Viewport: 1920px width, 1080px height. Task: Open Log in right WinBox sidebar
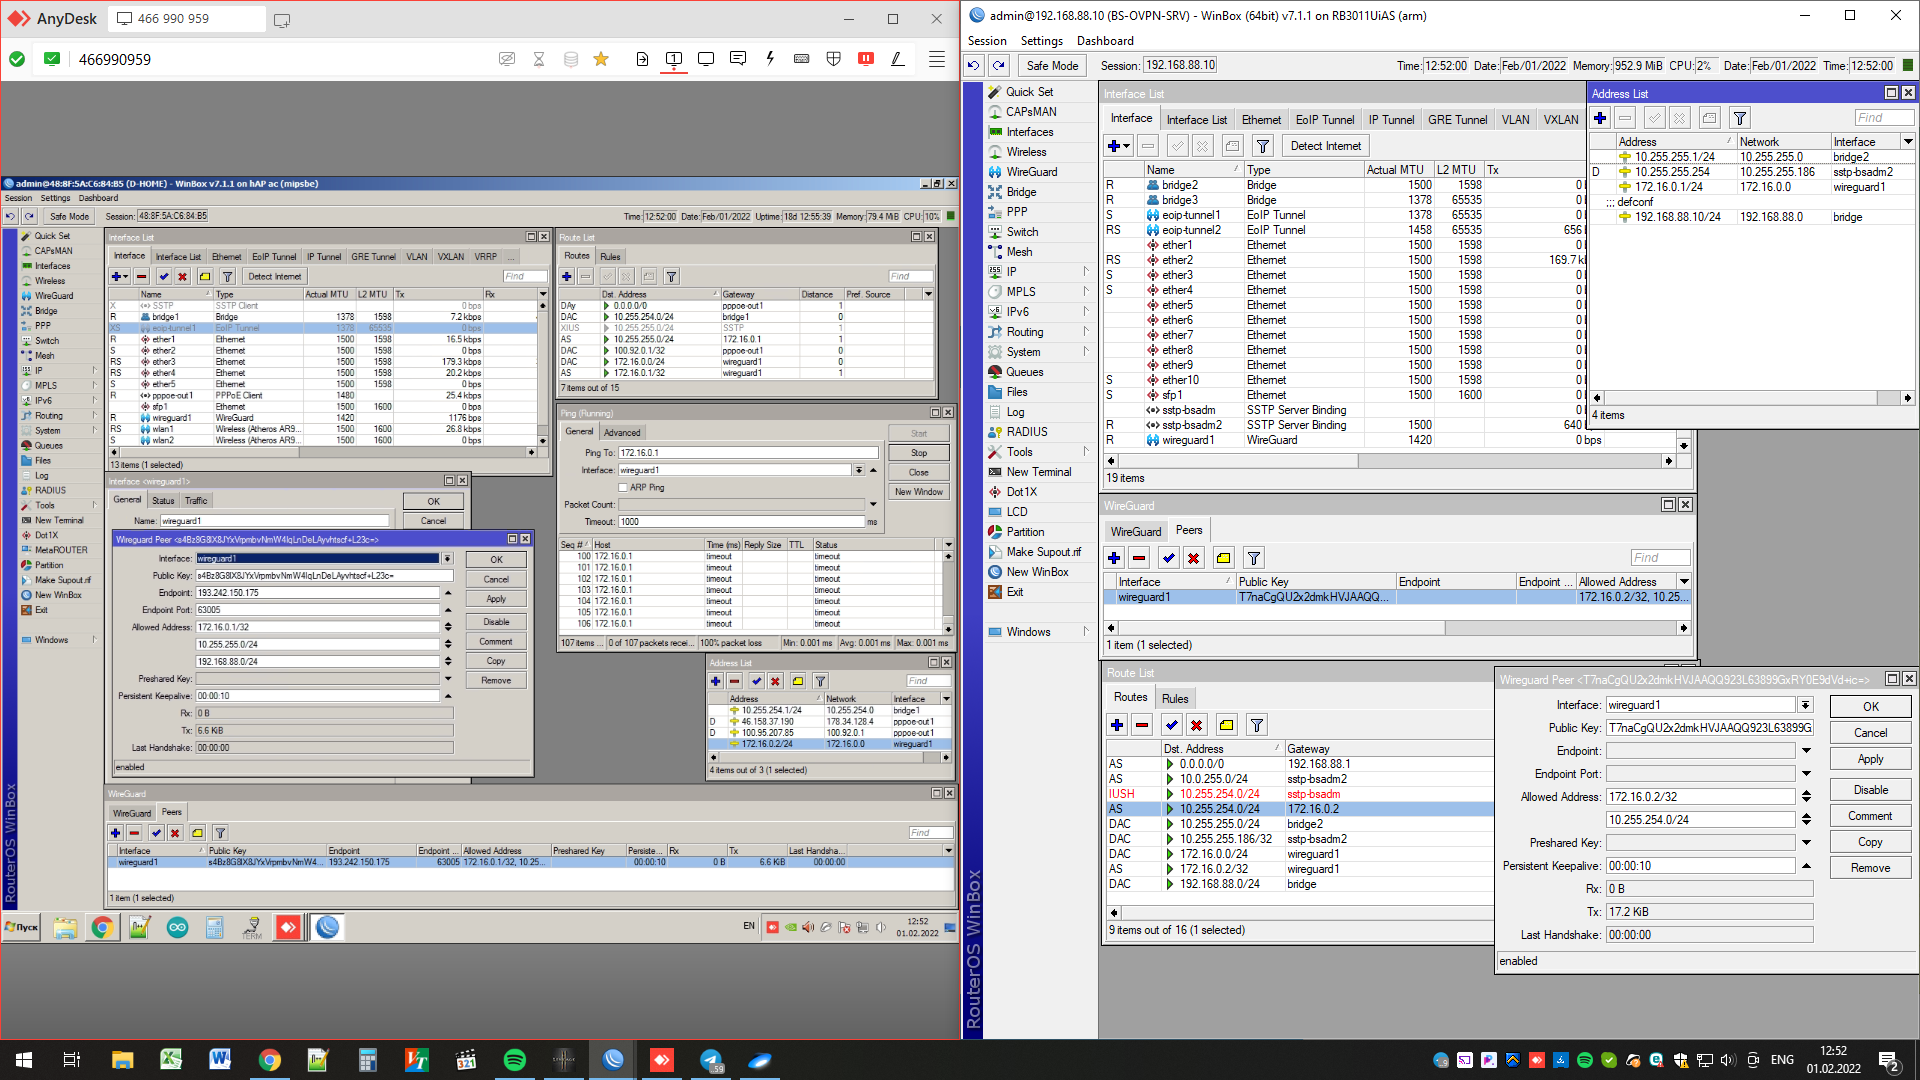1015,412
